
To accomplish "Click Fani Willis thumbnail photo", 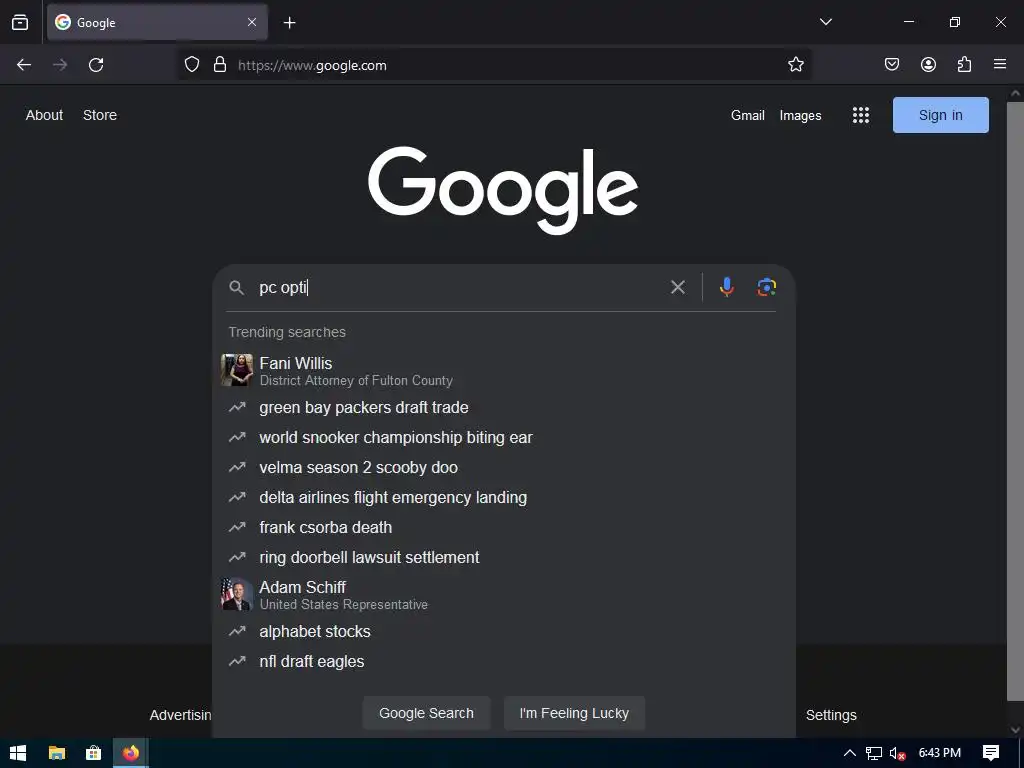I will point(236,370).
